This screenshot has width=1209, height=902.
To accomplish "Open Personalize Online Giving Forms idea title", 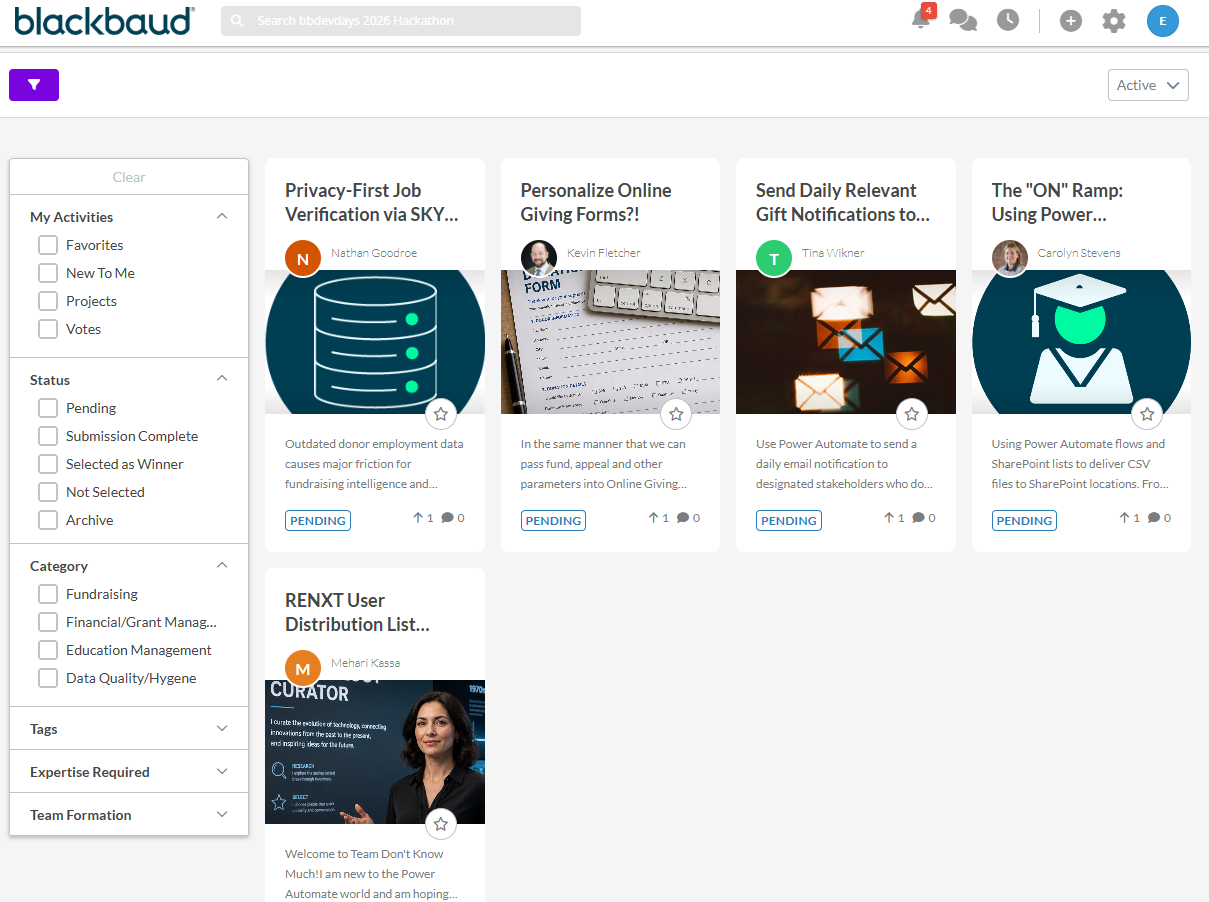I will pos(596,202).
